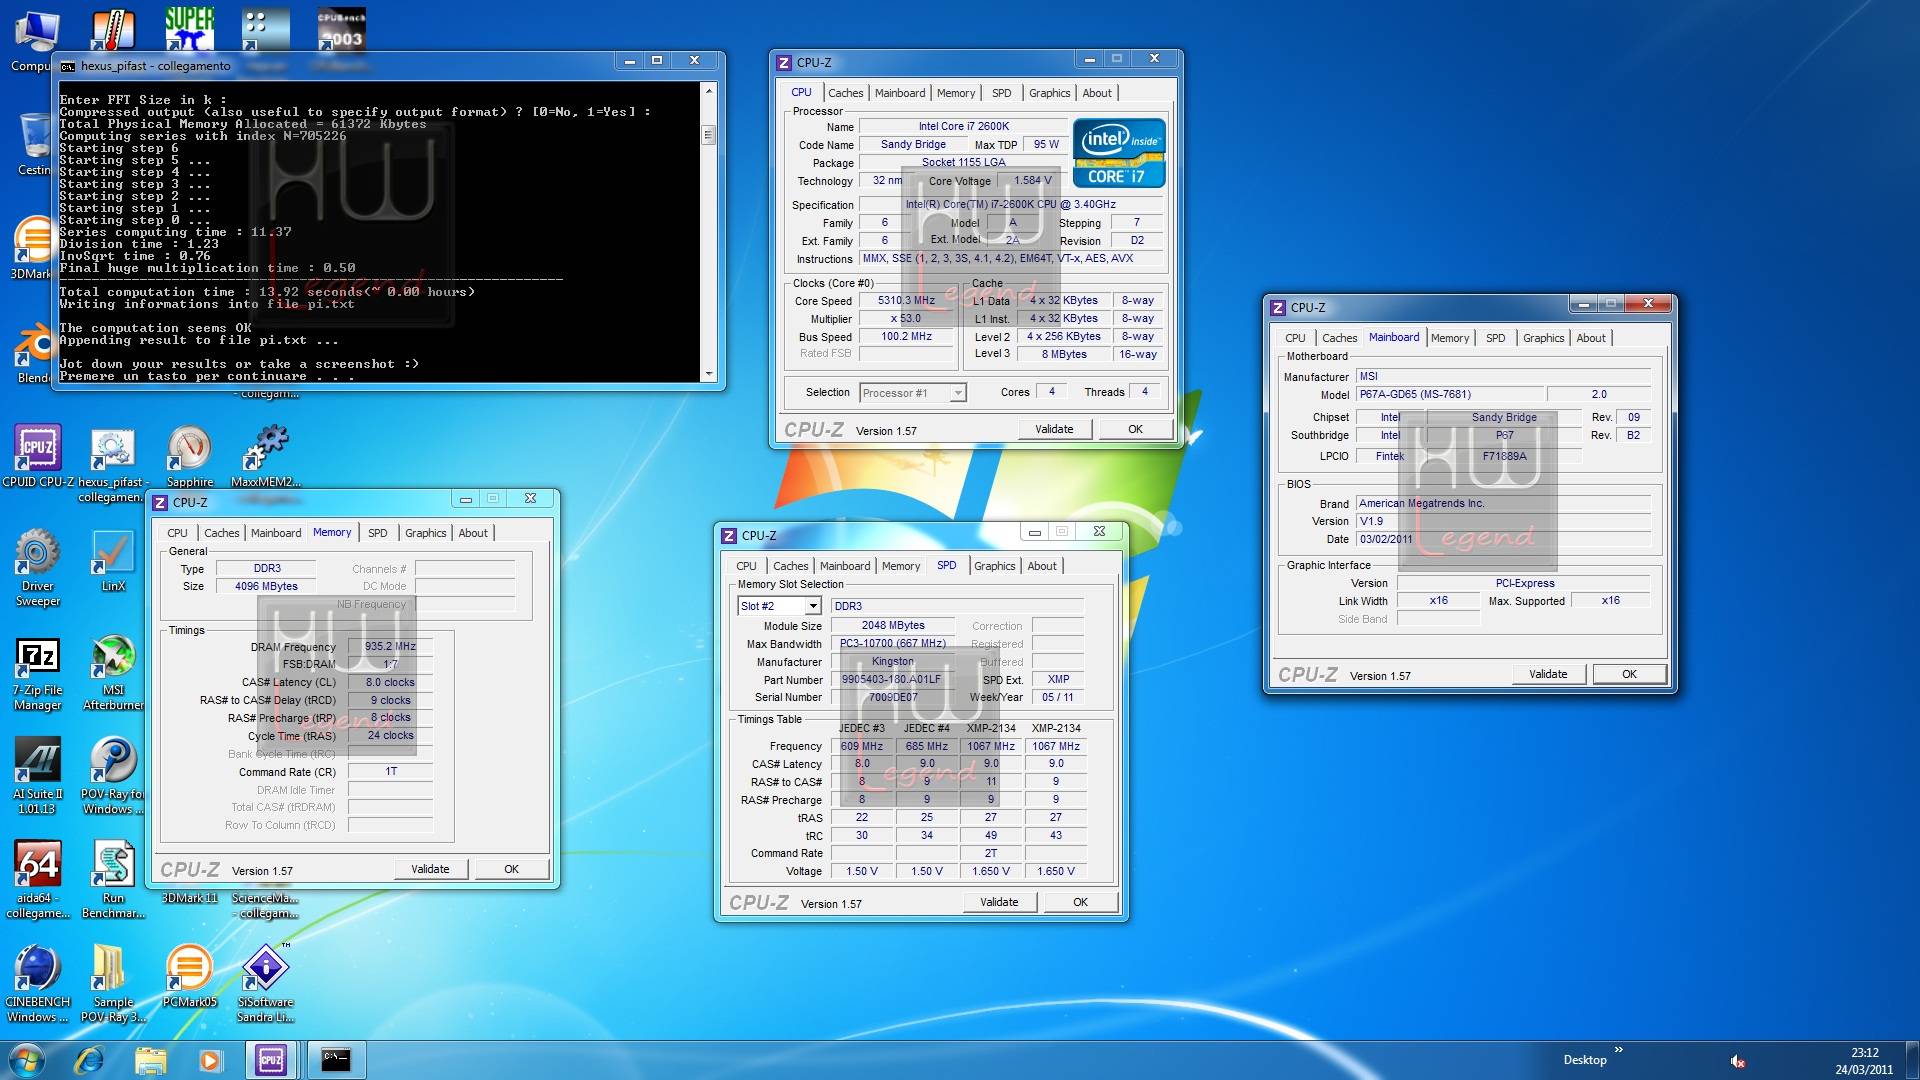Open the MaxxMEM2 desktop shortcut
The height and width of the screenshot is (1080, 1920).
(x=266, y=457)
